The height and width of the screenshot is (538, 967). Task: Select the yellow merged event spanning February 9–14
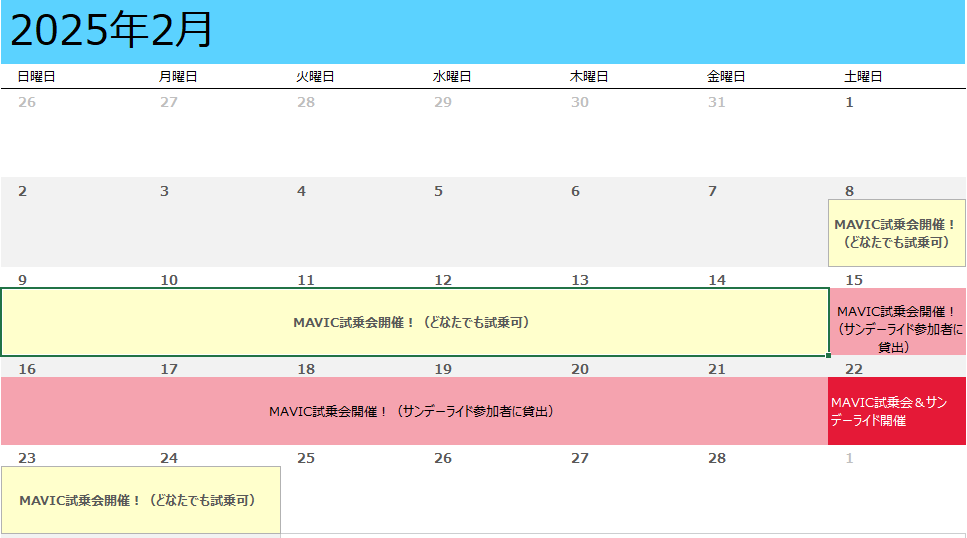pyautogui.click(x=412, y=322)
